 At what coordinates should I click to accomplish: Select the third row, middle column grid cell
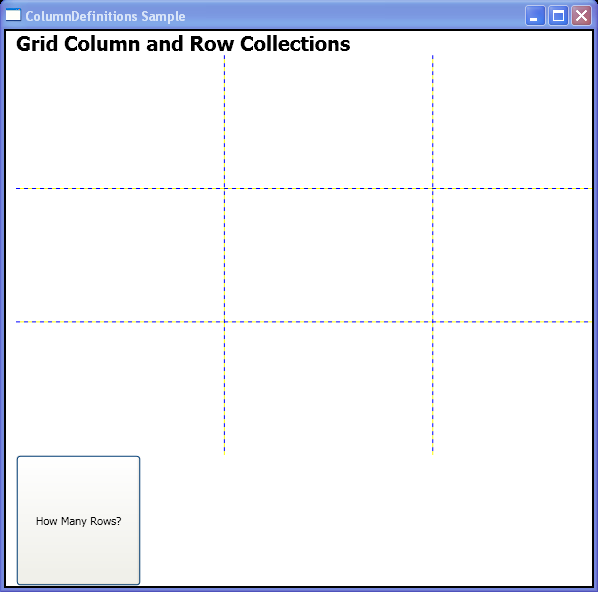[x=328, y=388]
